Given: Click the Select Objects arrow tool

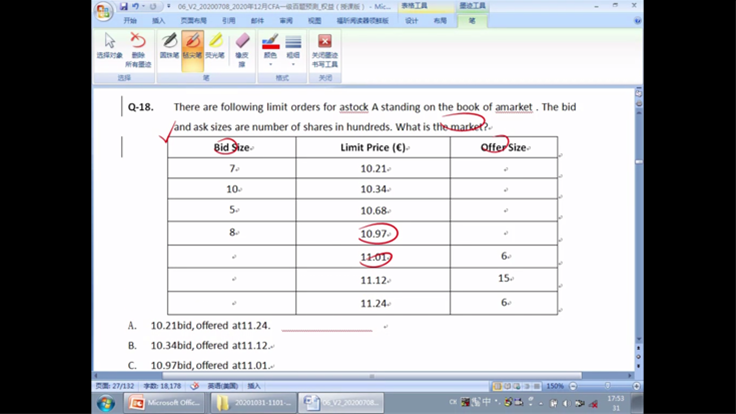Looking at the screenshot, I should tap(110, 47).
